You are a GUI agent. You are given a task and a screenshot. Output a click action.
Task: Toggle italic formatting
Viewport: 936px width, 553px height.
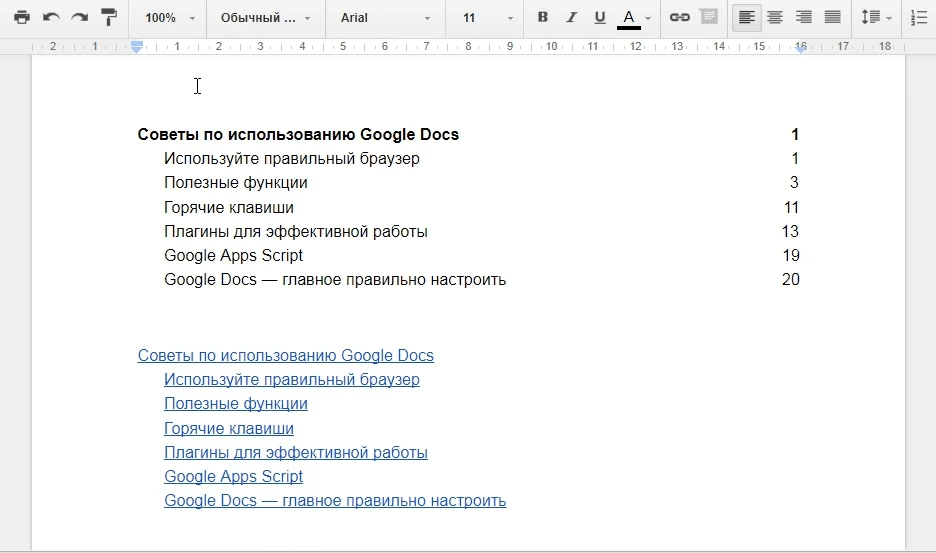click(x=571, y=18)
